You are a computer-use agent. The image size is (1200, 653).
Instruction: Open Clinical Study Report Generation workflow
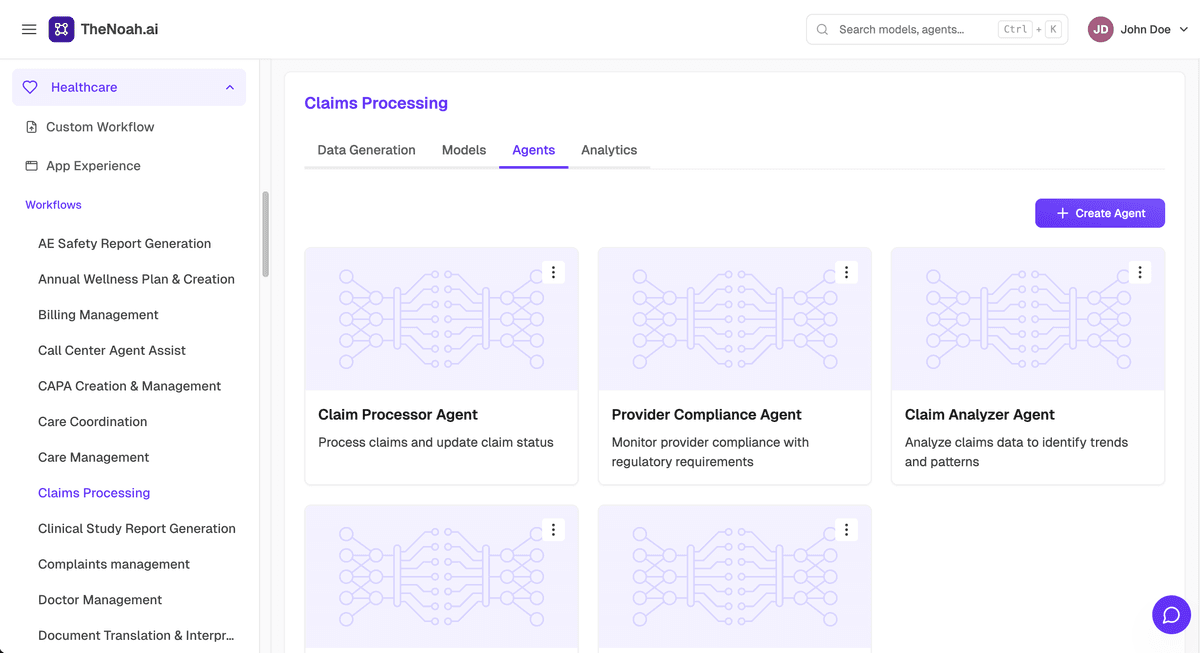pos(137,528)
